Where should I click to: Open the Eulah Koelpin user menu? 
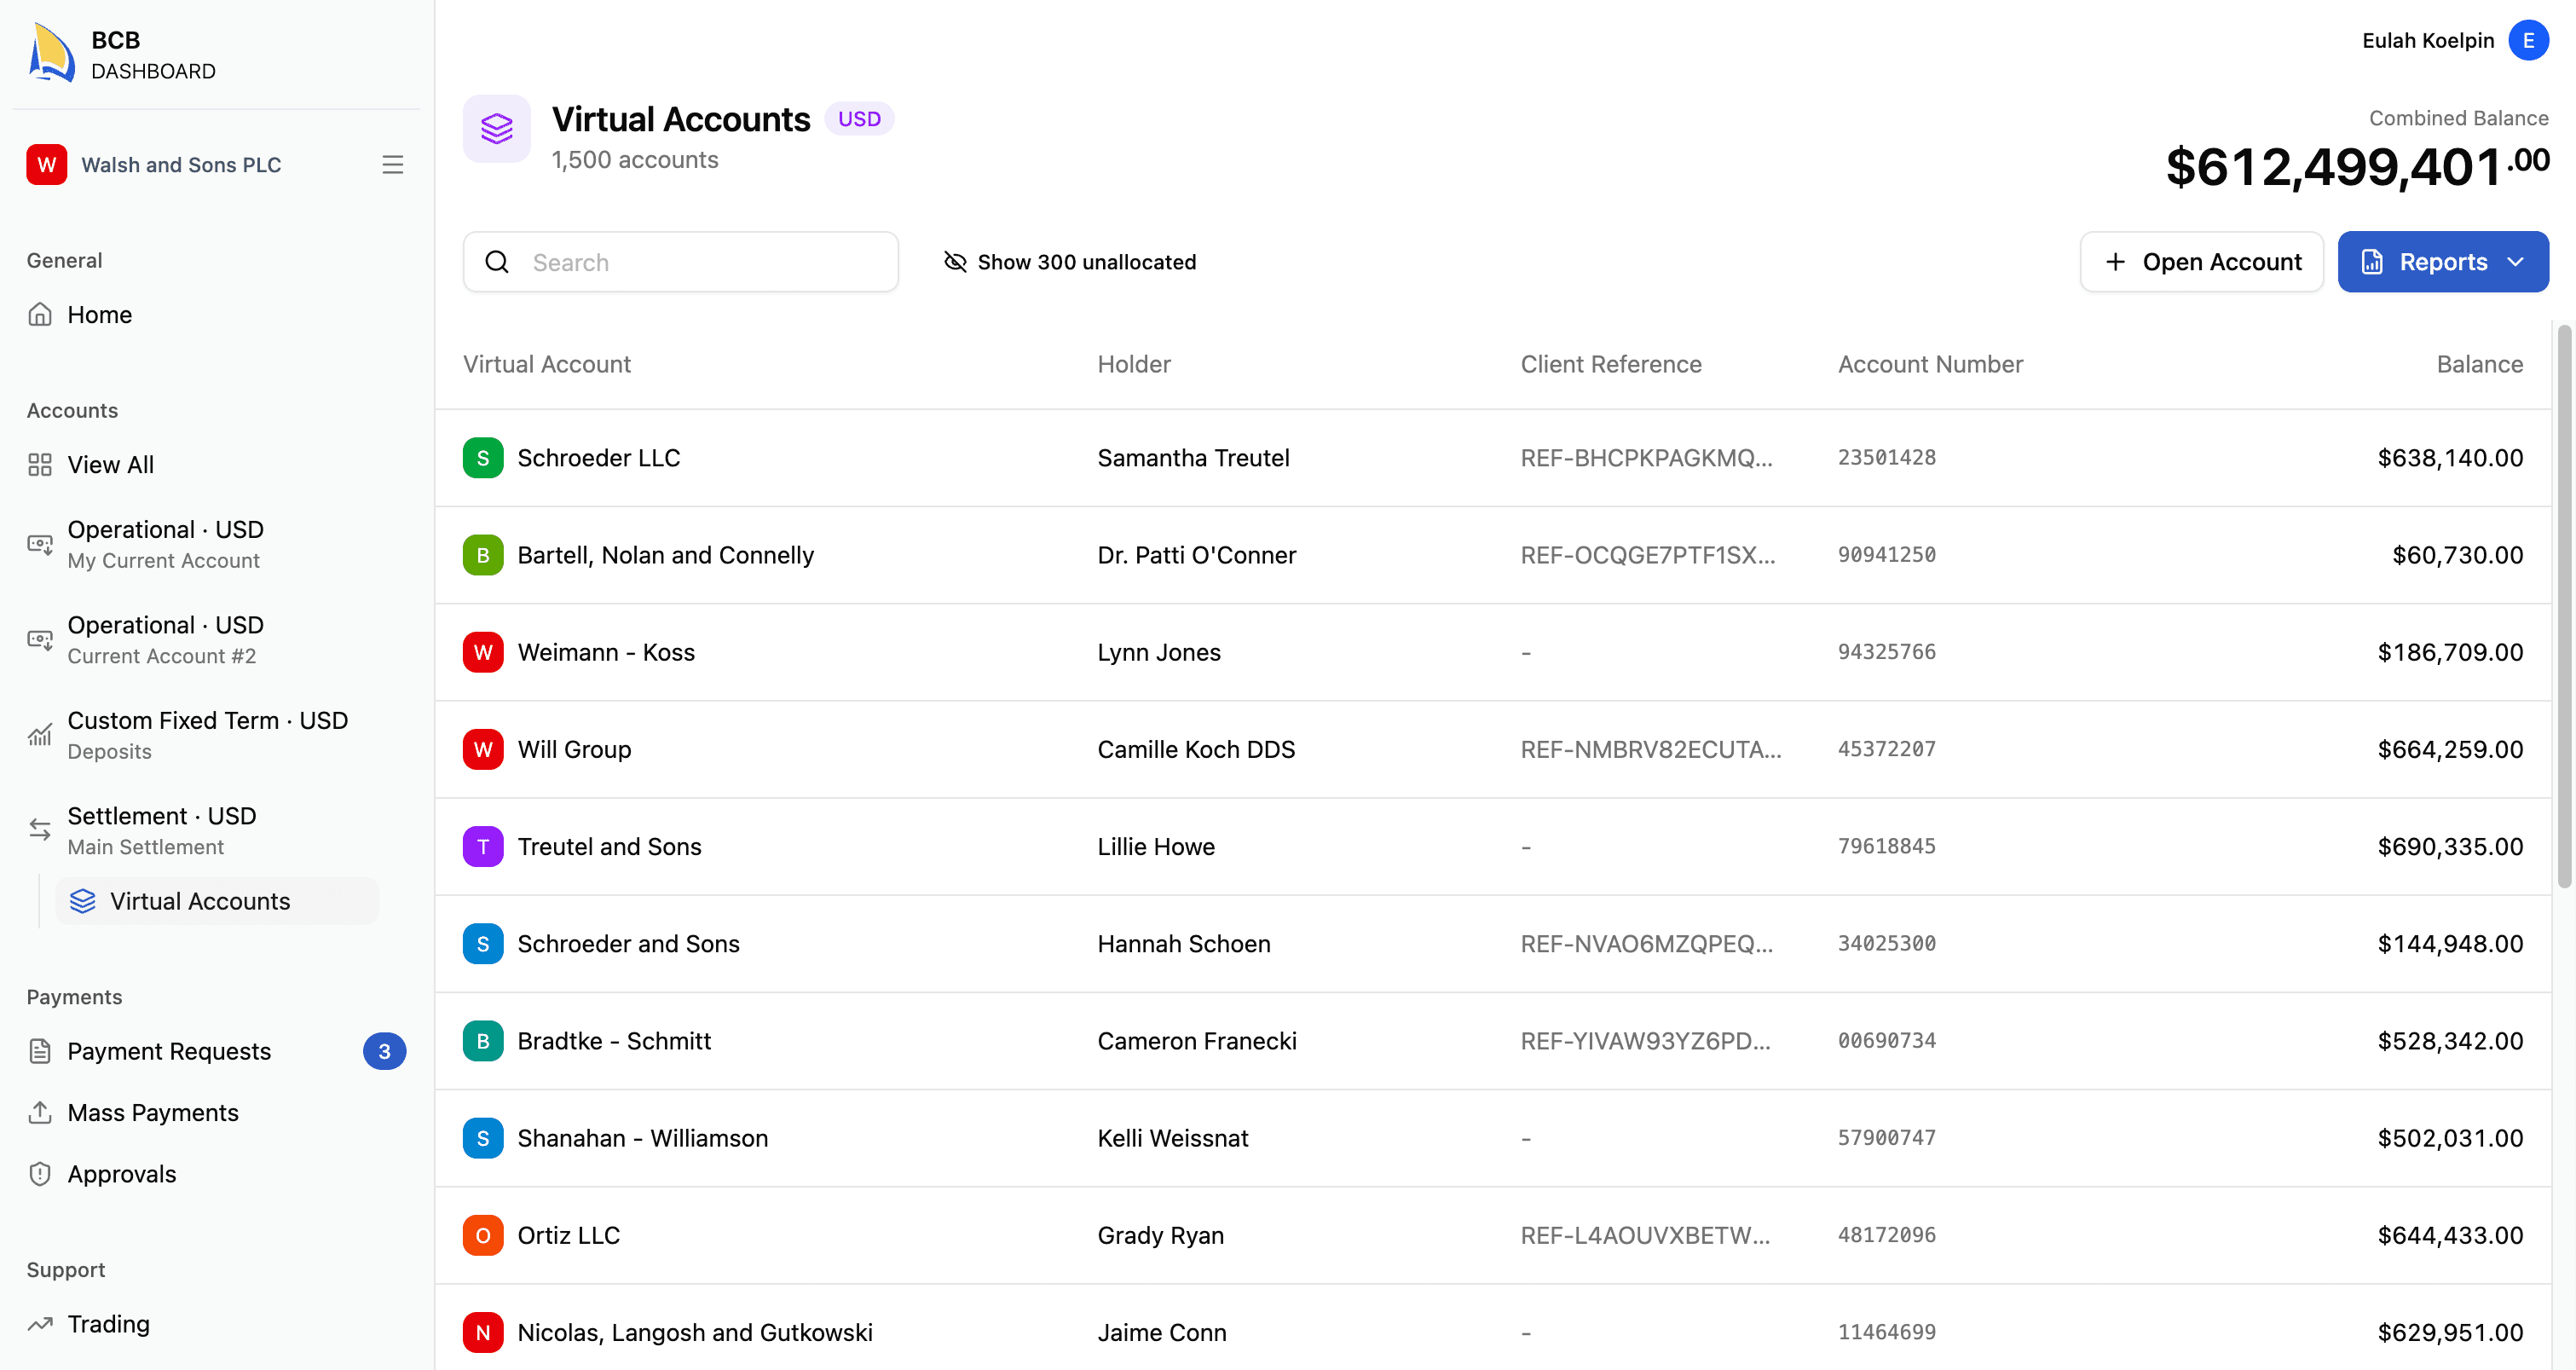[2455, 40]
